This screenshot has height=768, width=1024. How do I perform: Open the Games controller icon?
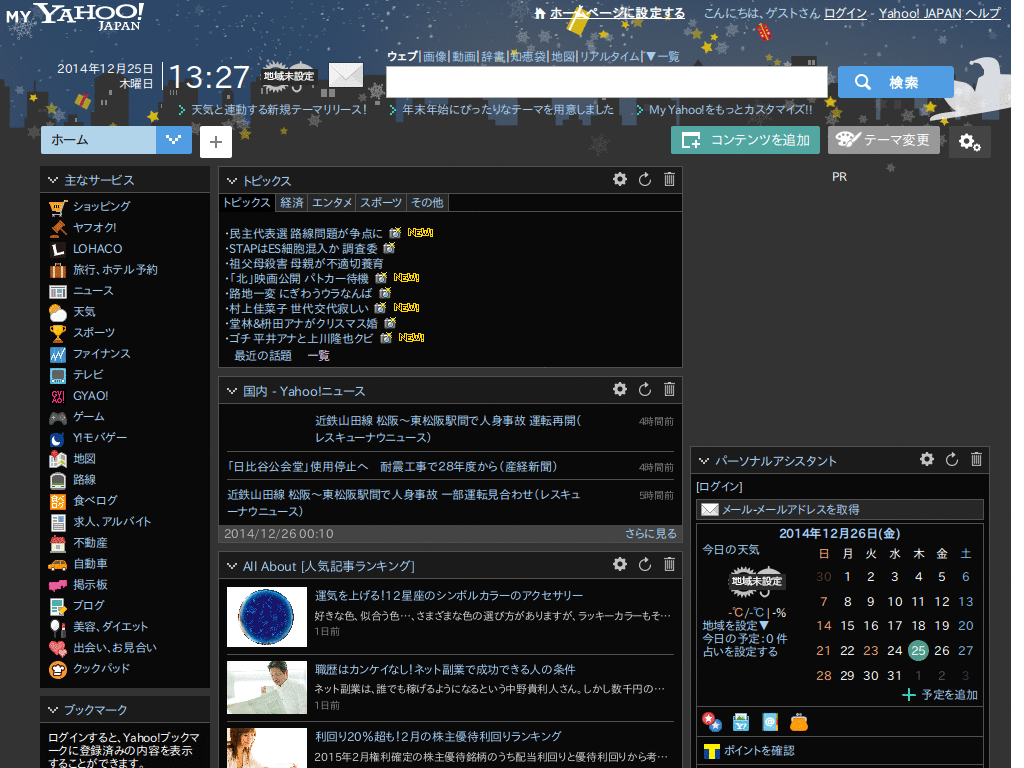tap(58, 417)
